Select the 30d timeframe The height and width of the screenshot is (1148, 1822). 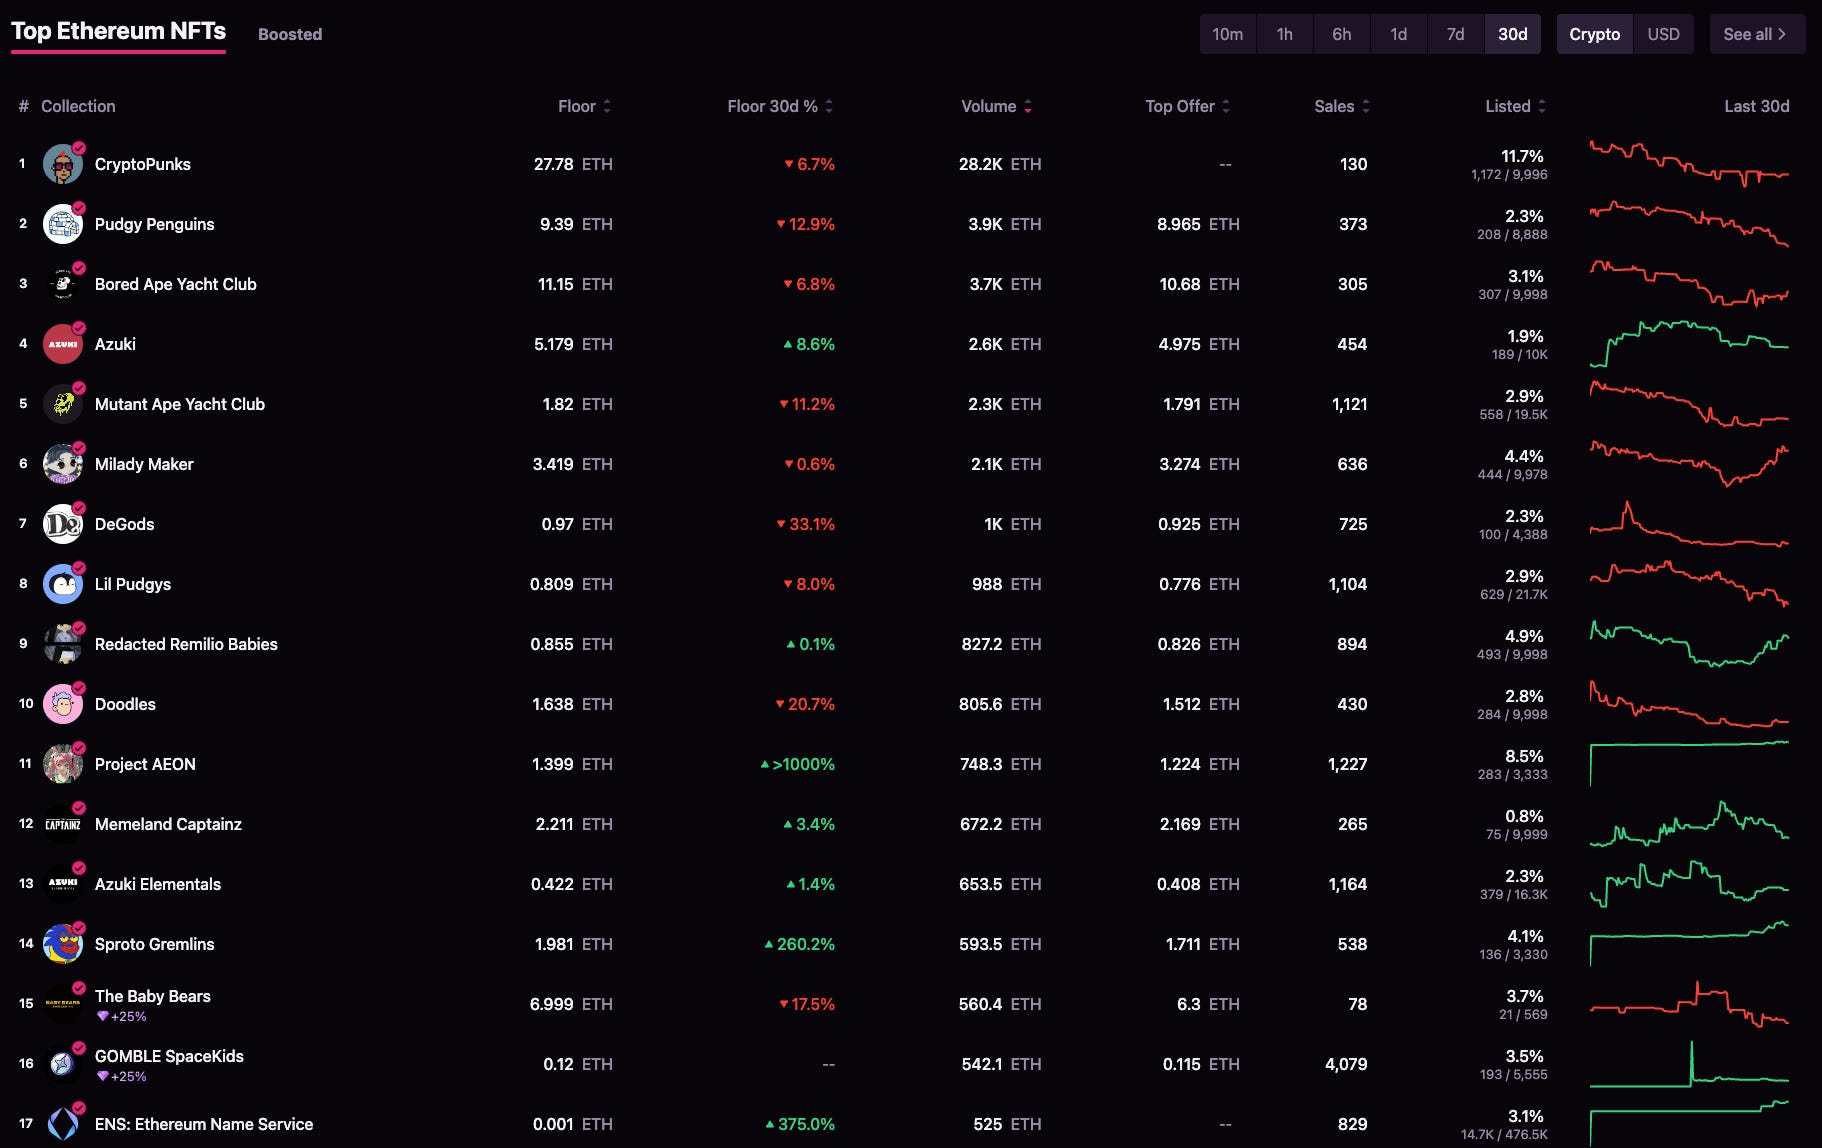click(1513, 34)
